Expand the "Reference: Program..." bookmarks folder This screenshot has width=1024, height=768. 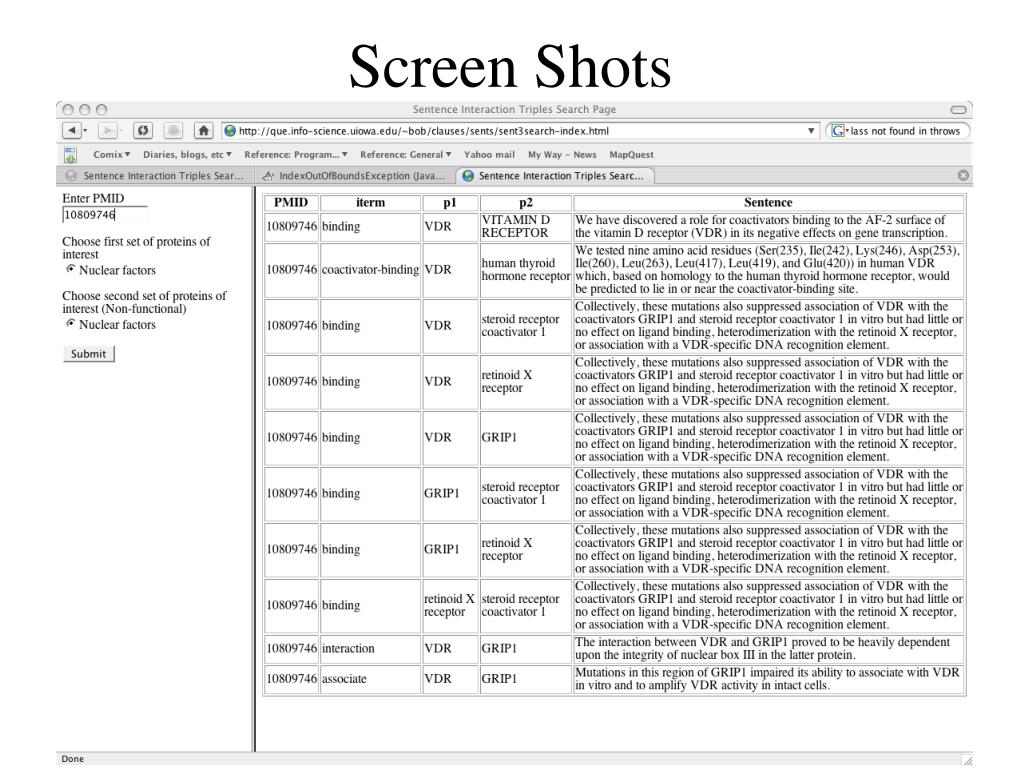pos(296,155)
